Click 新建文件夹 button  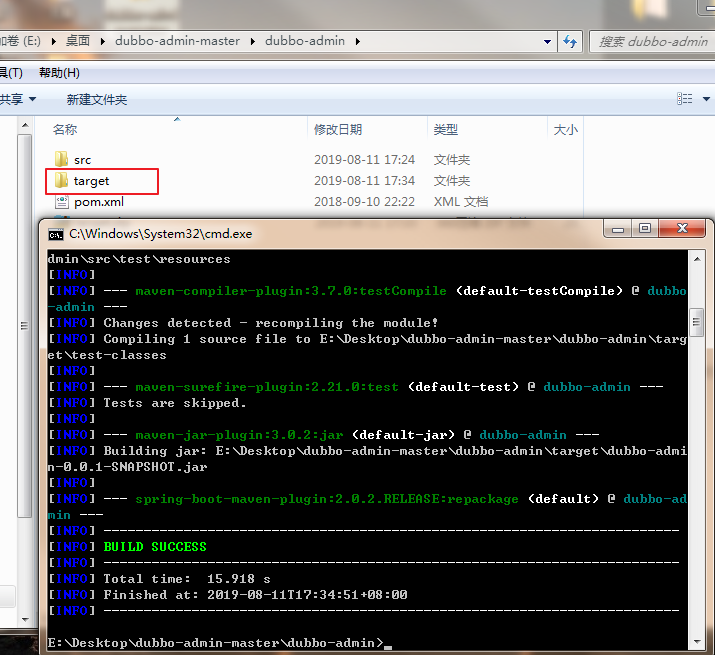coord(97,99)
